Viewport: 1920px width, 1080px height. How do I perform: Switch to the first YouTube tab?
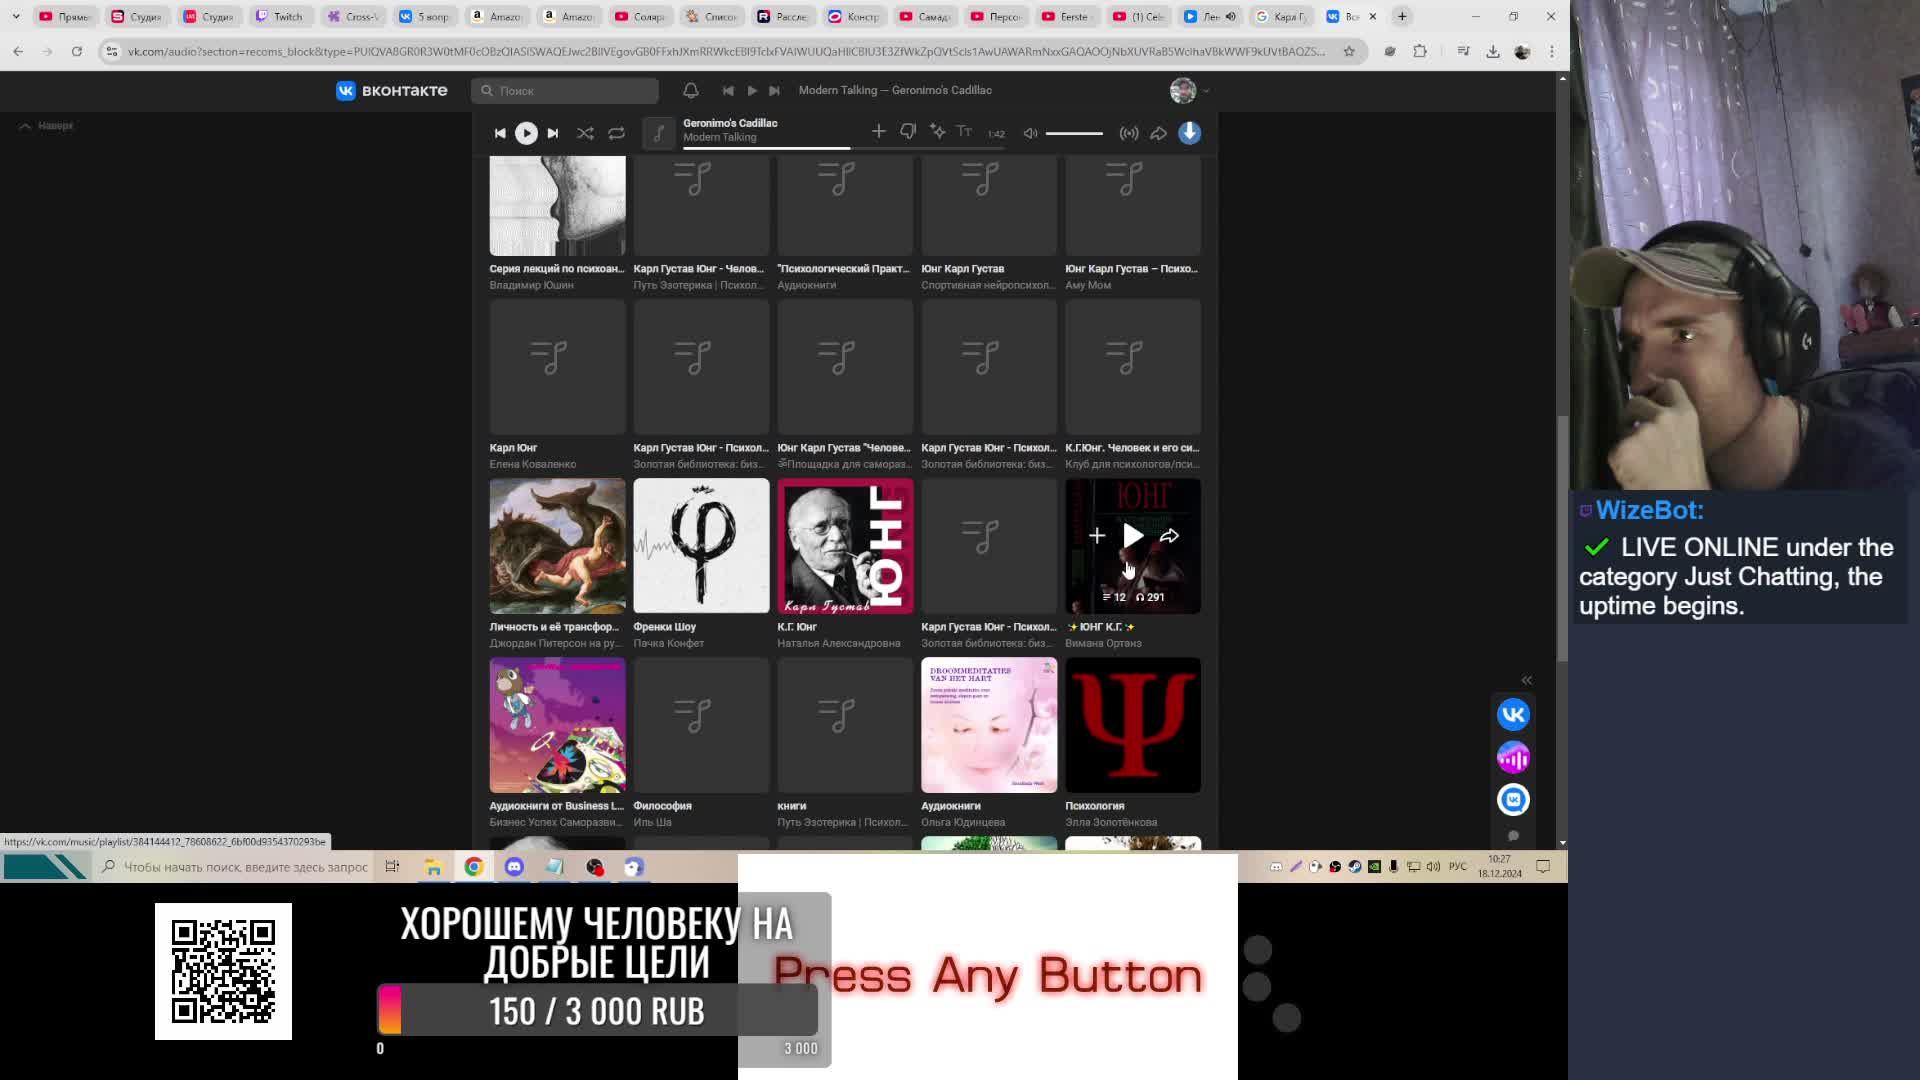64,16
